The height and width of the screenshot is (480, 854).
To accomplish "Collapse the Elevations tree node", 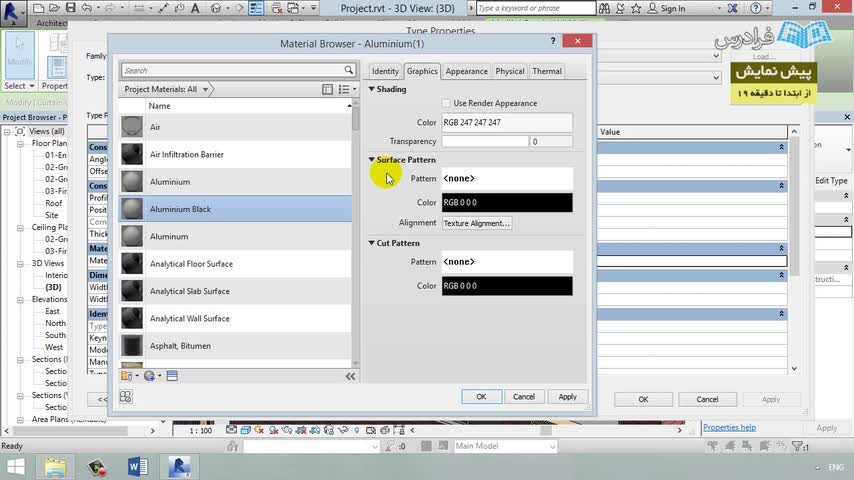I will 20,299.
